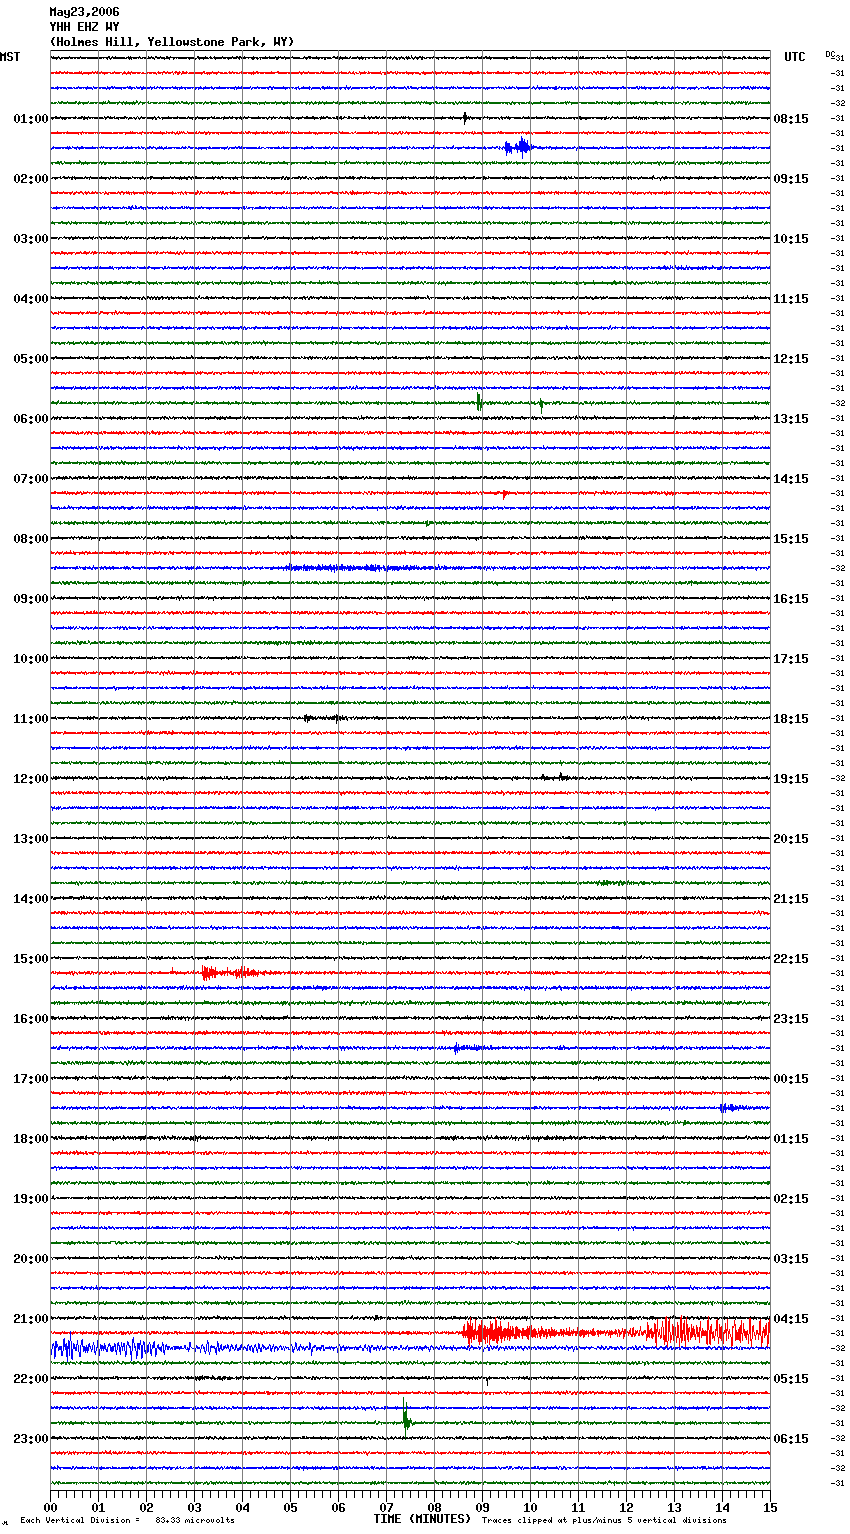Select the 02:00 MST time label
This screenshot has height=1534, width=850.
pos(31,179)
